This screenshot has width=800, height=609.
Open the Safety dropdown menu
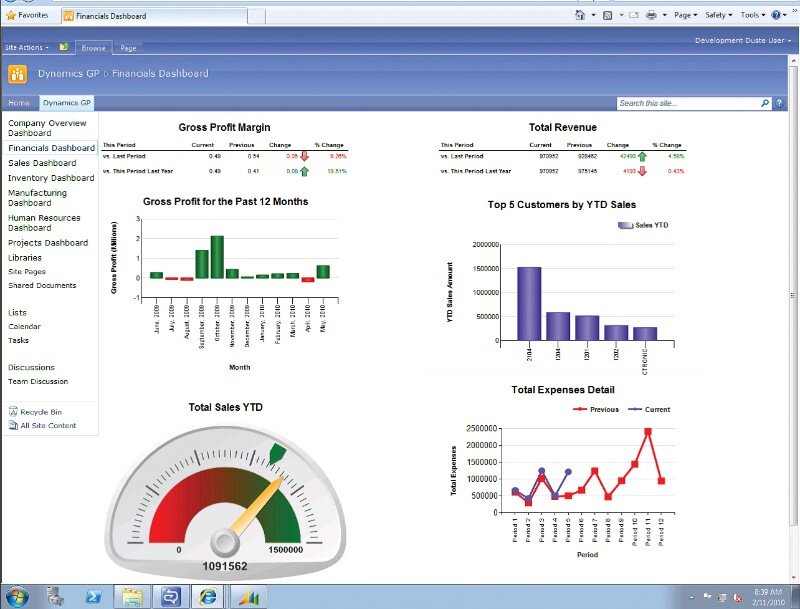[x=718, y=16]
